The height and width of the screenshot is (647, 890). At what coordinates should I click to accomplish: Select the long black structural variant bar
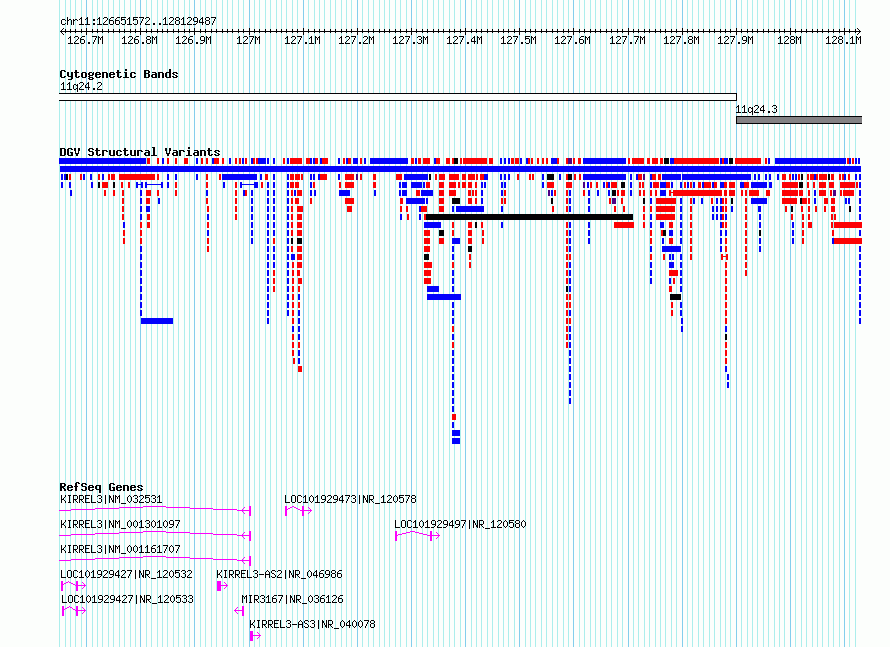pos(529,217)
